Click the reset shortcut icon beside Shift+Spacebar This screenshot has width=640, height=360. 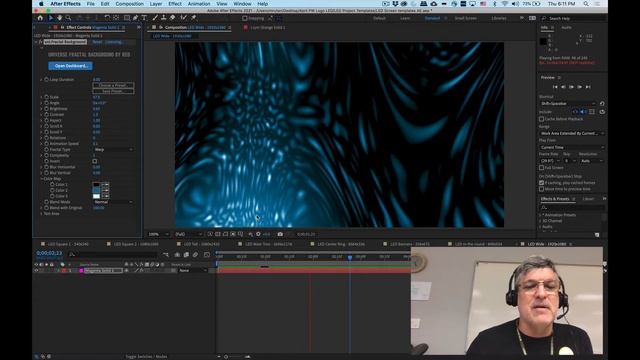click(602, 104)
